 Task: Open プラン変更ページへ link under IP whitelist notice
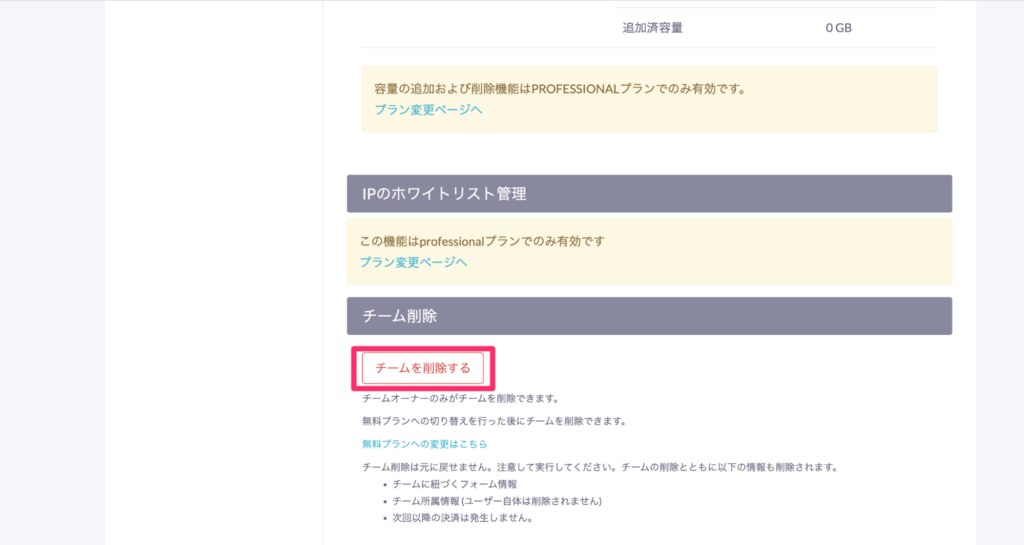(413, 262)
